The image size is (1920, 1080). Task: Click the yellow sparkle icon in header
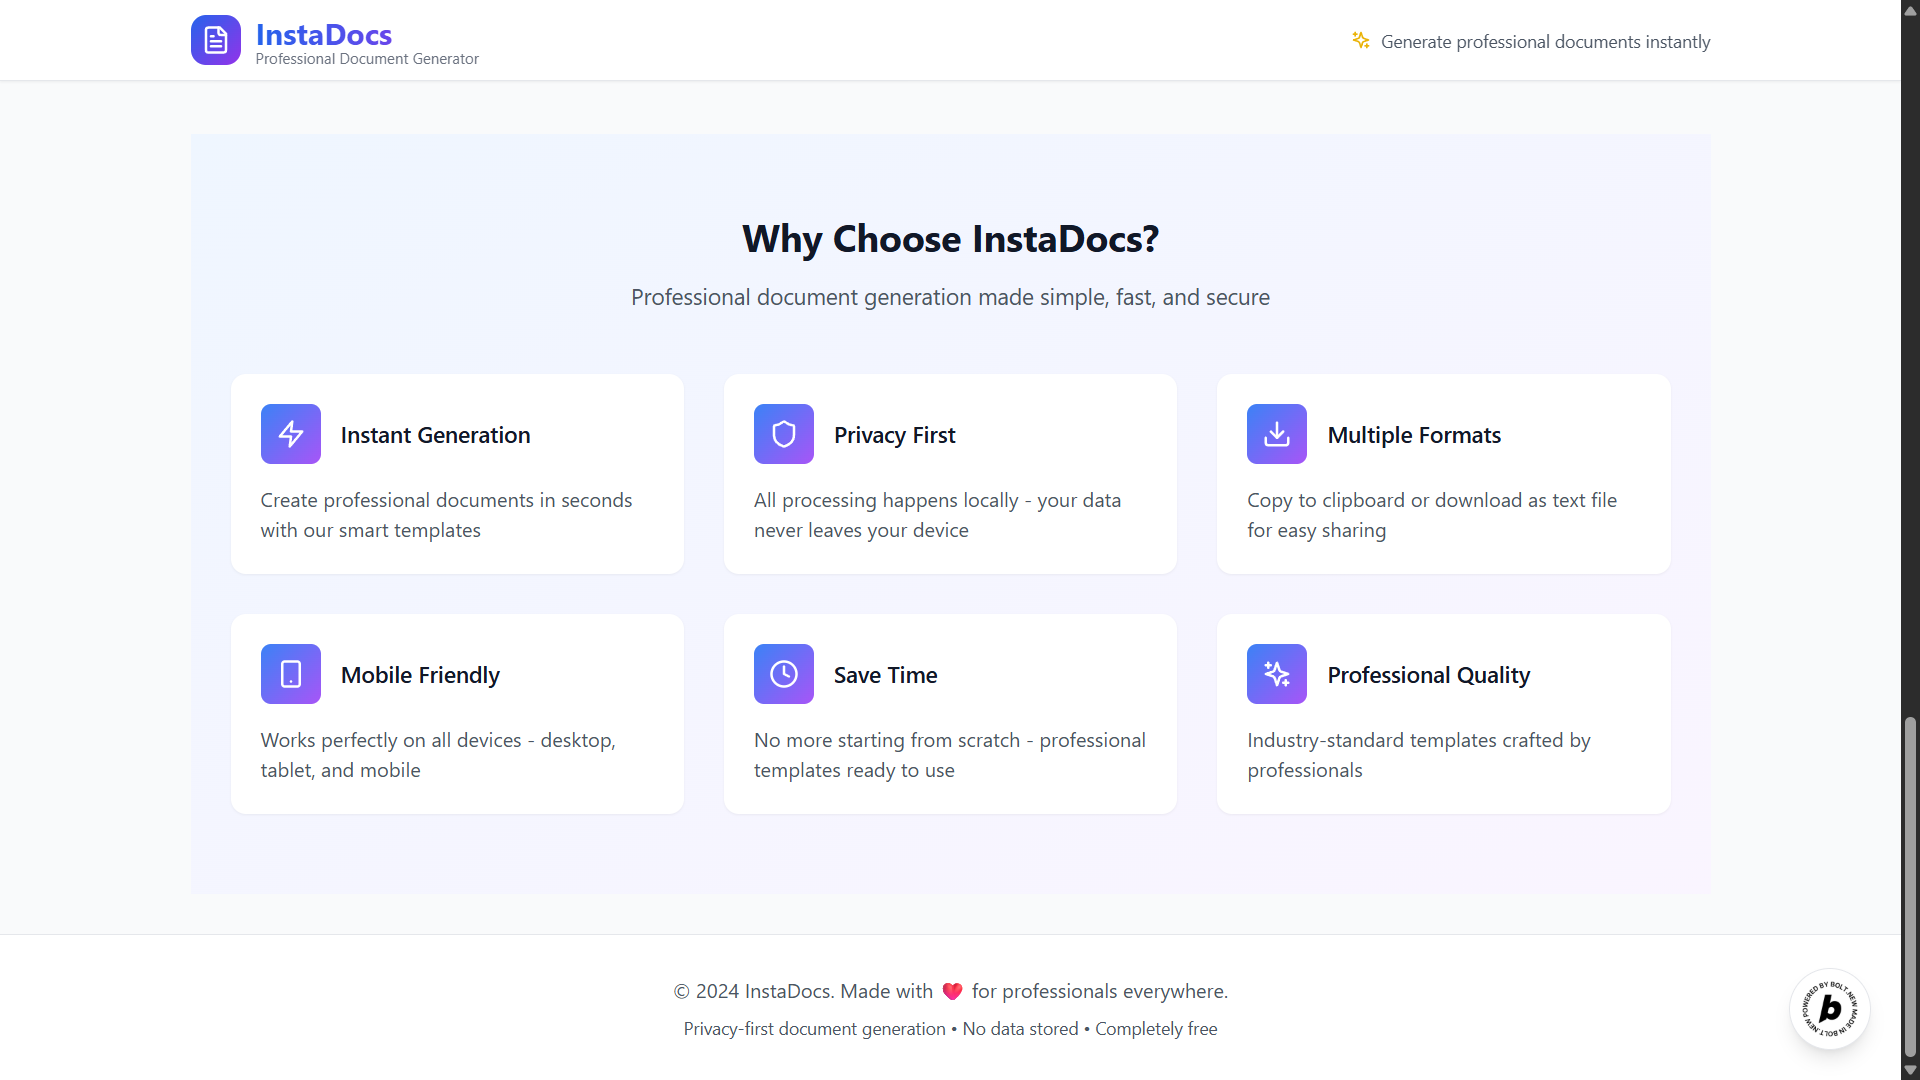1360,40
